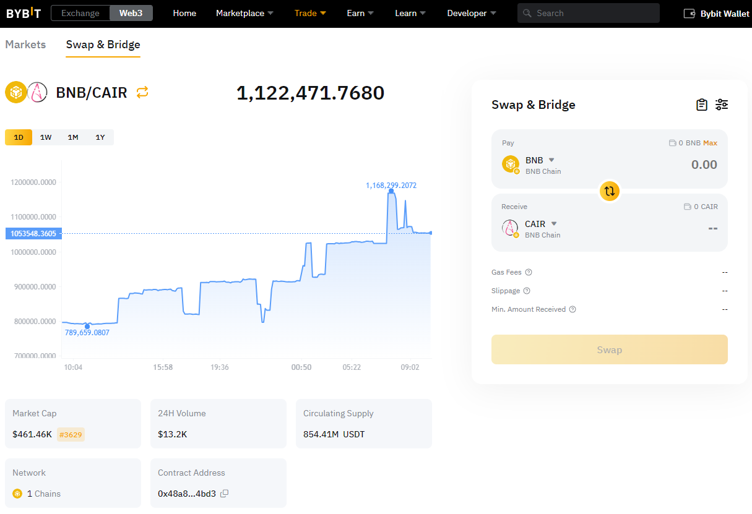This screenshot has height=514, width=752.
Task: Click the yellow pay/receive switch arrows
Action: click(609, 191)
